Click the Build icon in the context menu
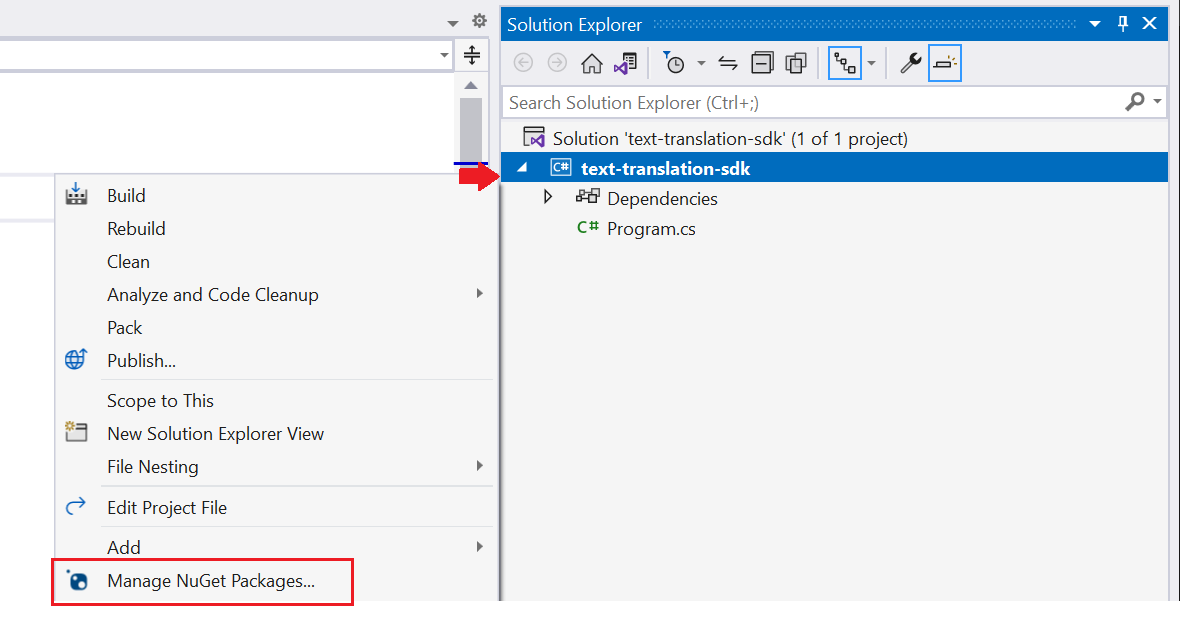The width and height of the screenshot is (1180, 628). pyautogui.click(x=76, y=195)
